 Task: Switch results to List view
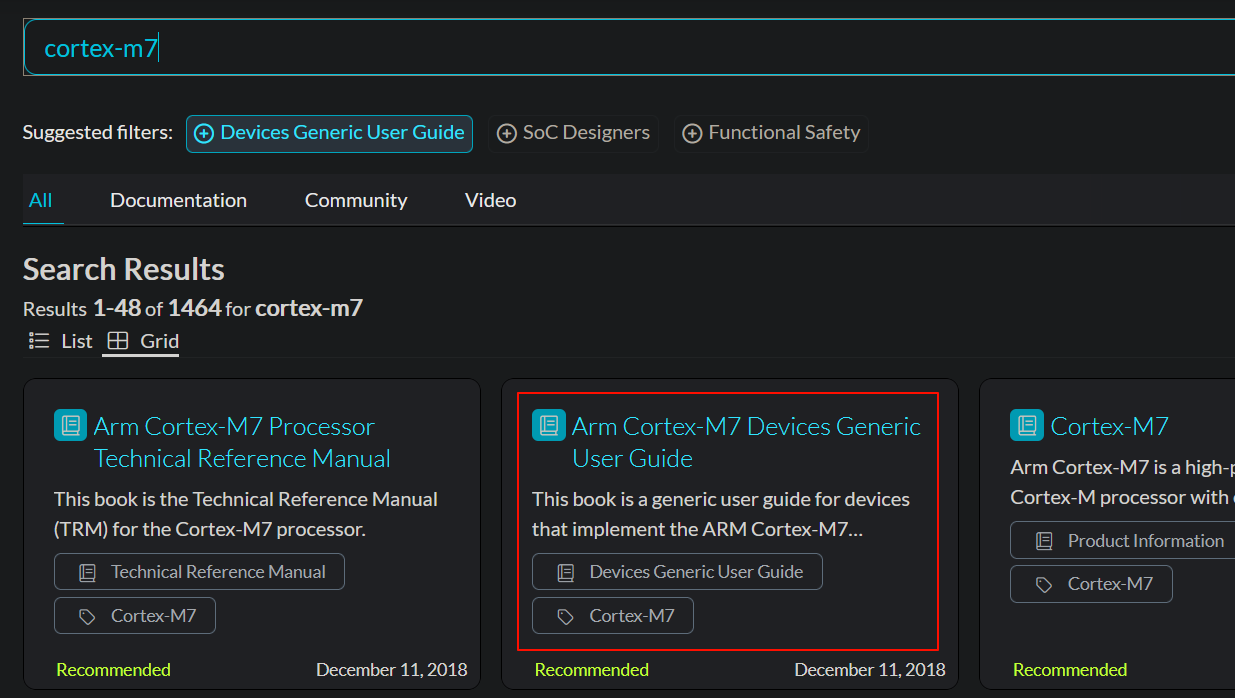click(61, 341)
